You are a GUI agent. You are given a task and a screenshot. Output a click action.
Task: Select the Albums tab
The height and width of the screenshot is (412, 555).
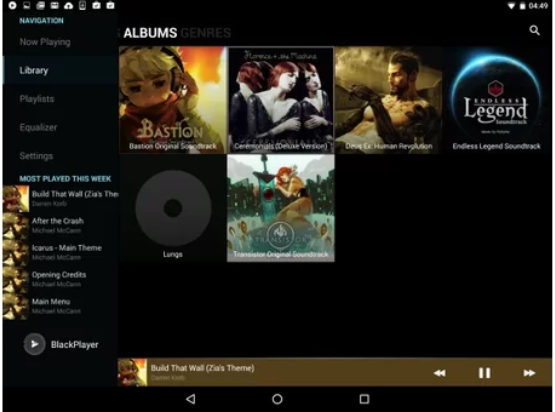pyautogui.click(x=150, y=33)
